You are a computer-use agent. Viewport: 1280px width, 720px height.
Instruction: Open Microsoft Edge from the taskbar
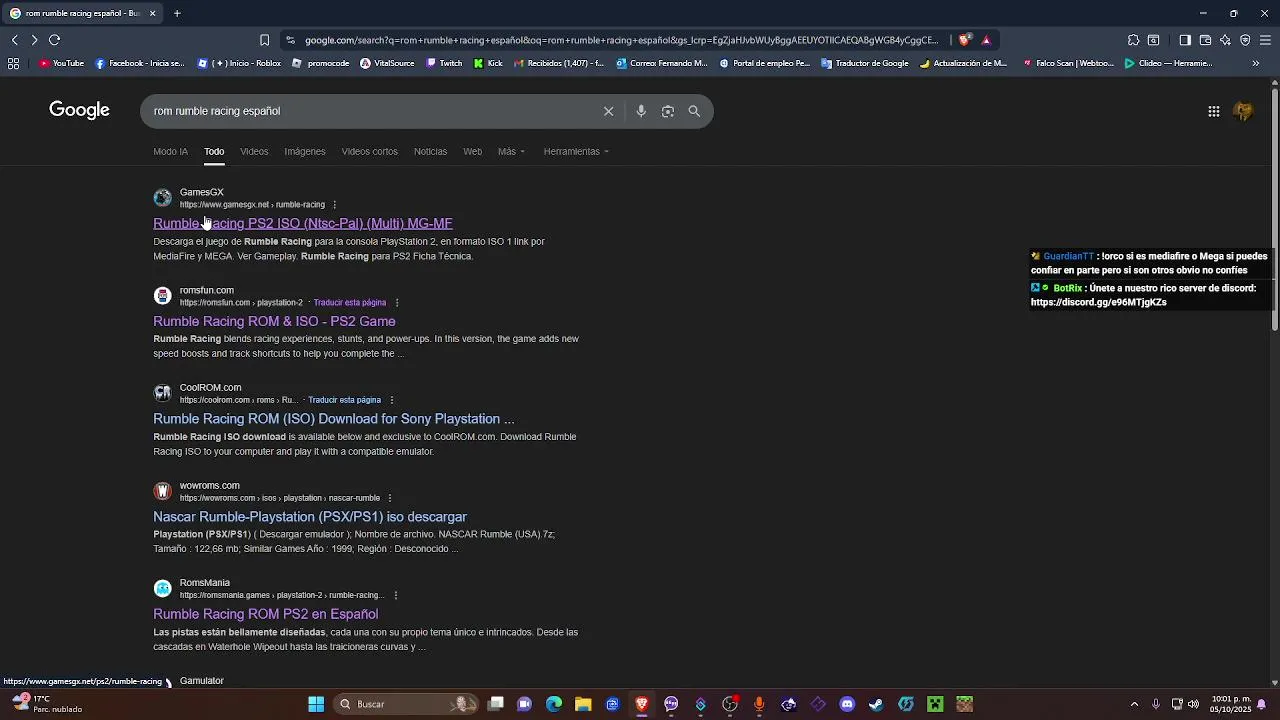click(x=554, y=704)
